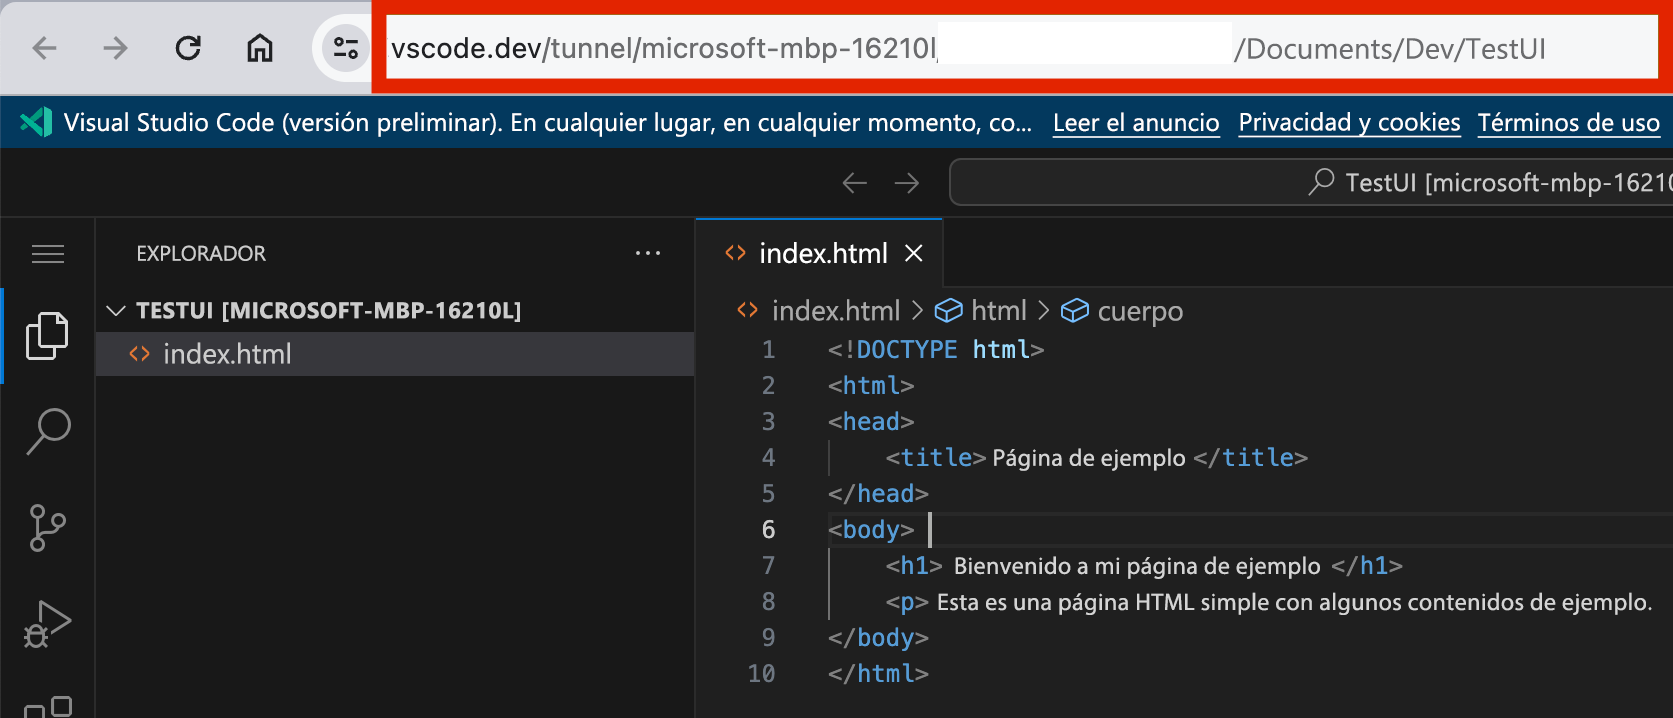Click the 'Página de ejemplo' title text
Image resolution: width=1673 pixels, height=718 pixels.
click(x=1089, y=458)
